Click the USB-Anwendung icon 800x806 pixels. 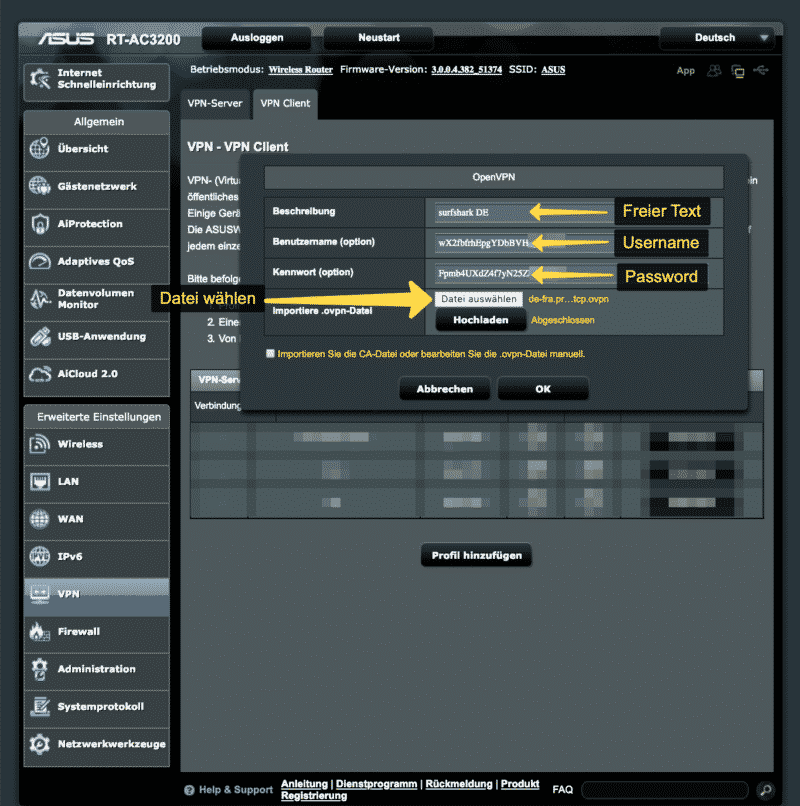(x=40, y=336)
